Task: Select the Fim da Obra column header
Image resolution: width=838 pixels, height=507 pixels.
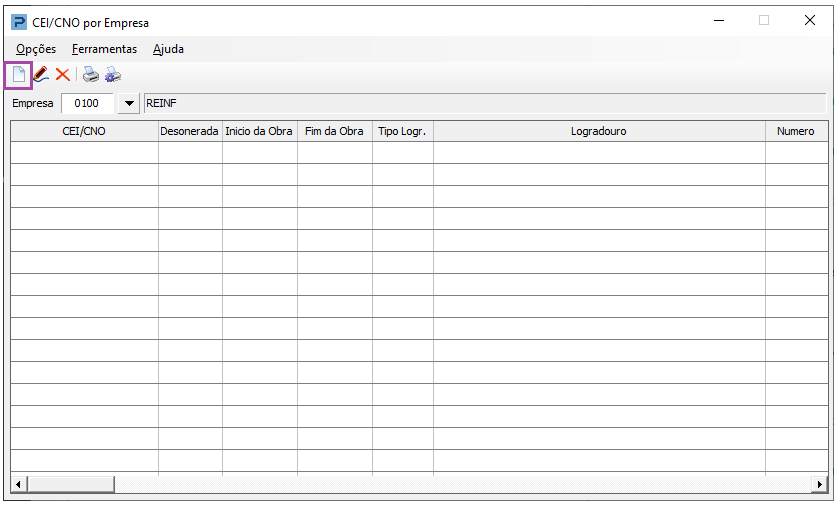Action: [334, 131]
